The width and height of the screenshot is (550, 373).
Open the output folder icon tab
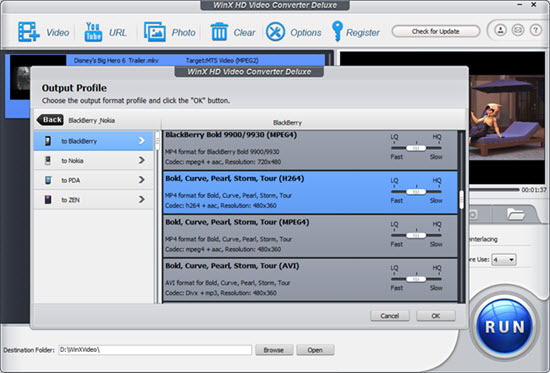(515, 214)
